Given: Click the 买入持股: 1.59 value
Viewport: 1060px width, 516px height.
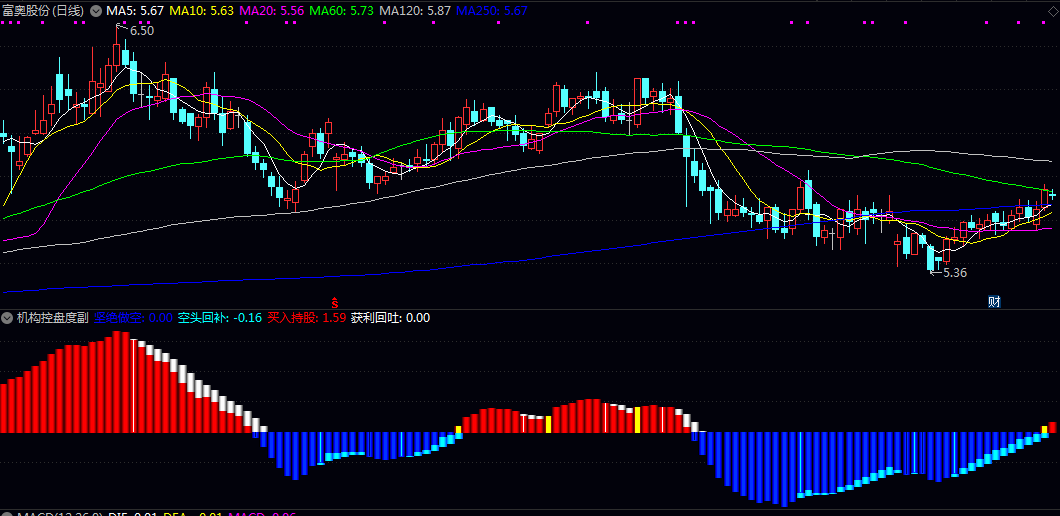Looking at the screenshot, I should [306, 318].
